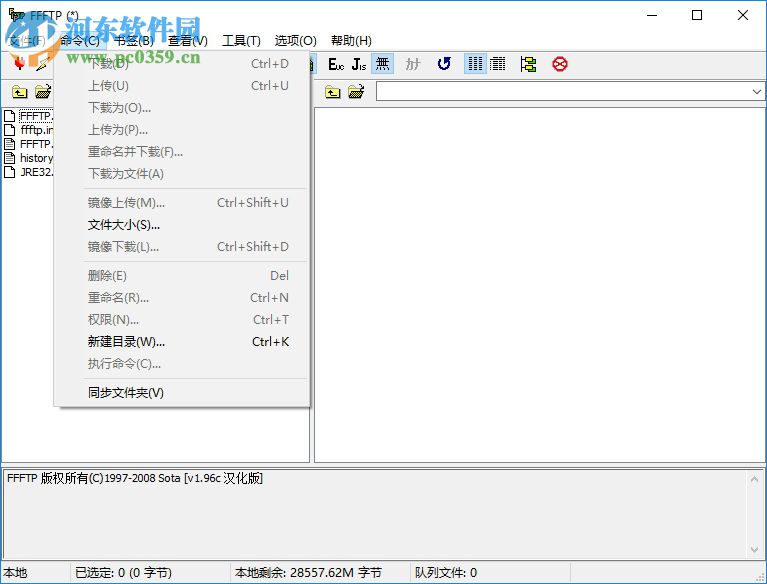767x584 pixels.
Task: Go up a folder in local pane
Action: [20, 91]
